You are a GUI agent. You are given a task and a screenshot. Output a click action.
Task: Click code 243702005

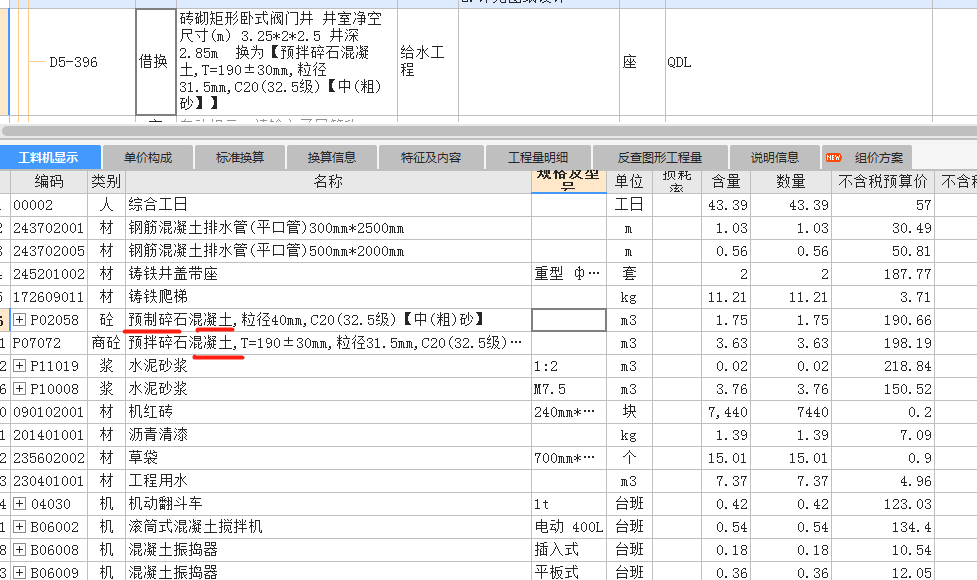click(49, 251)
